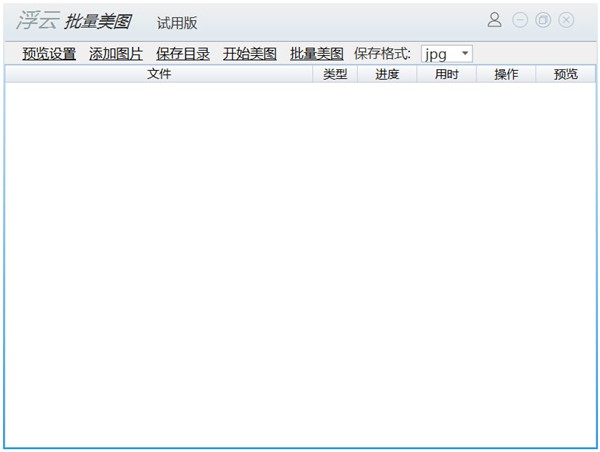Click the 类型 column header
The image size is (600, 452).
[335, 74]
